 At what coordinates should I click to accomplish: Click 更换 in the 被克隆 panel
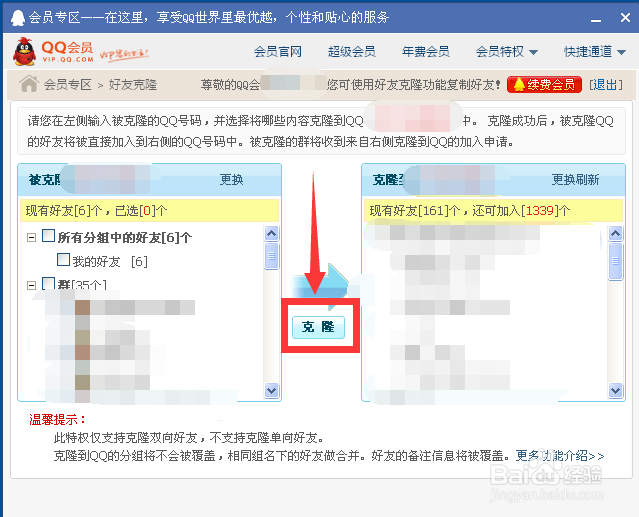tap(231, 180)
